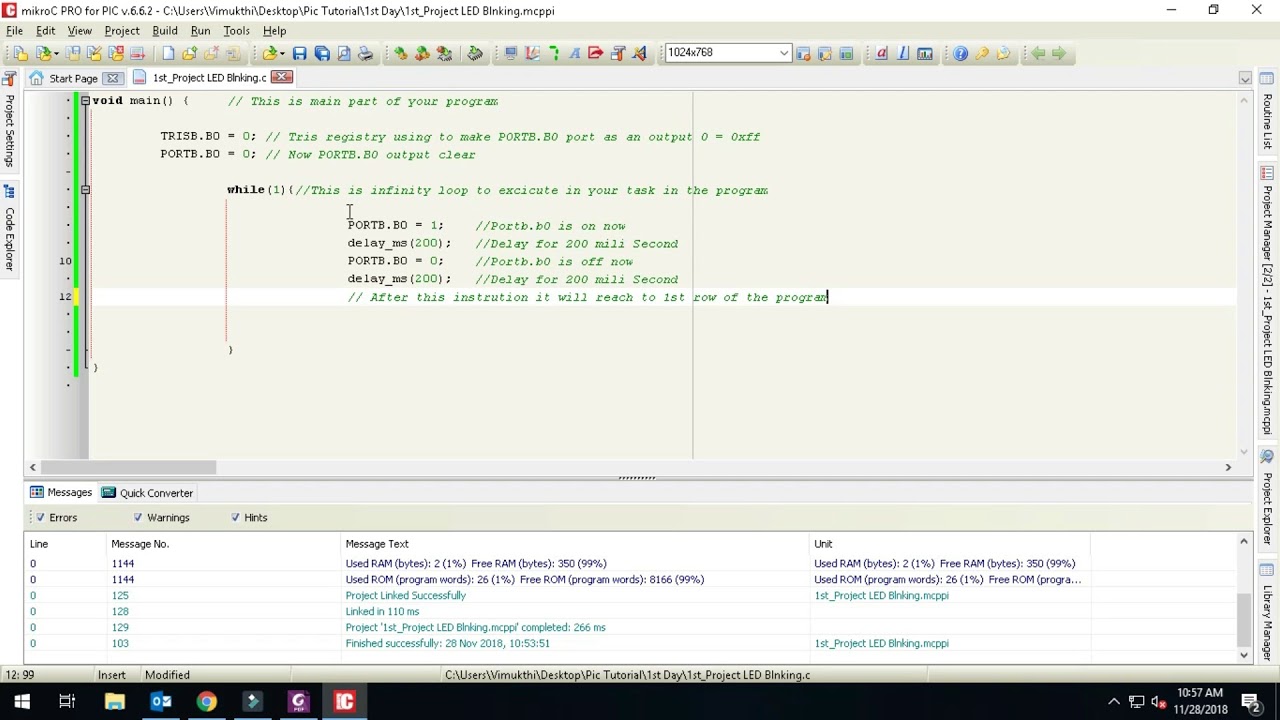Open File Explorer from taskbar
Image resolution: width=1280 pixels, height=720 pixels.
click(114, 701)
